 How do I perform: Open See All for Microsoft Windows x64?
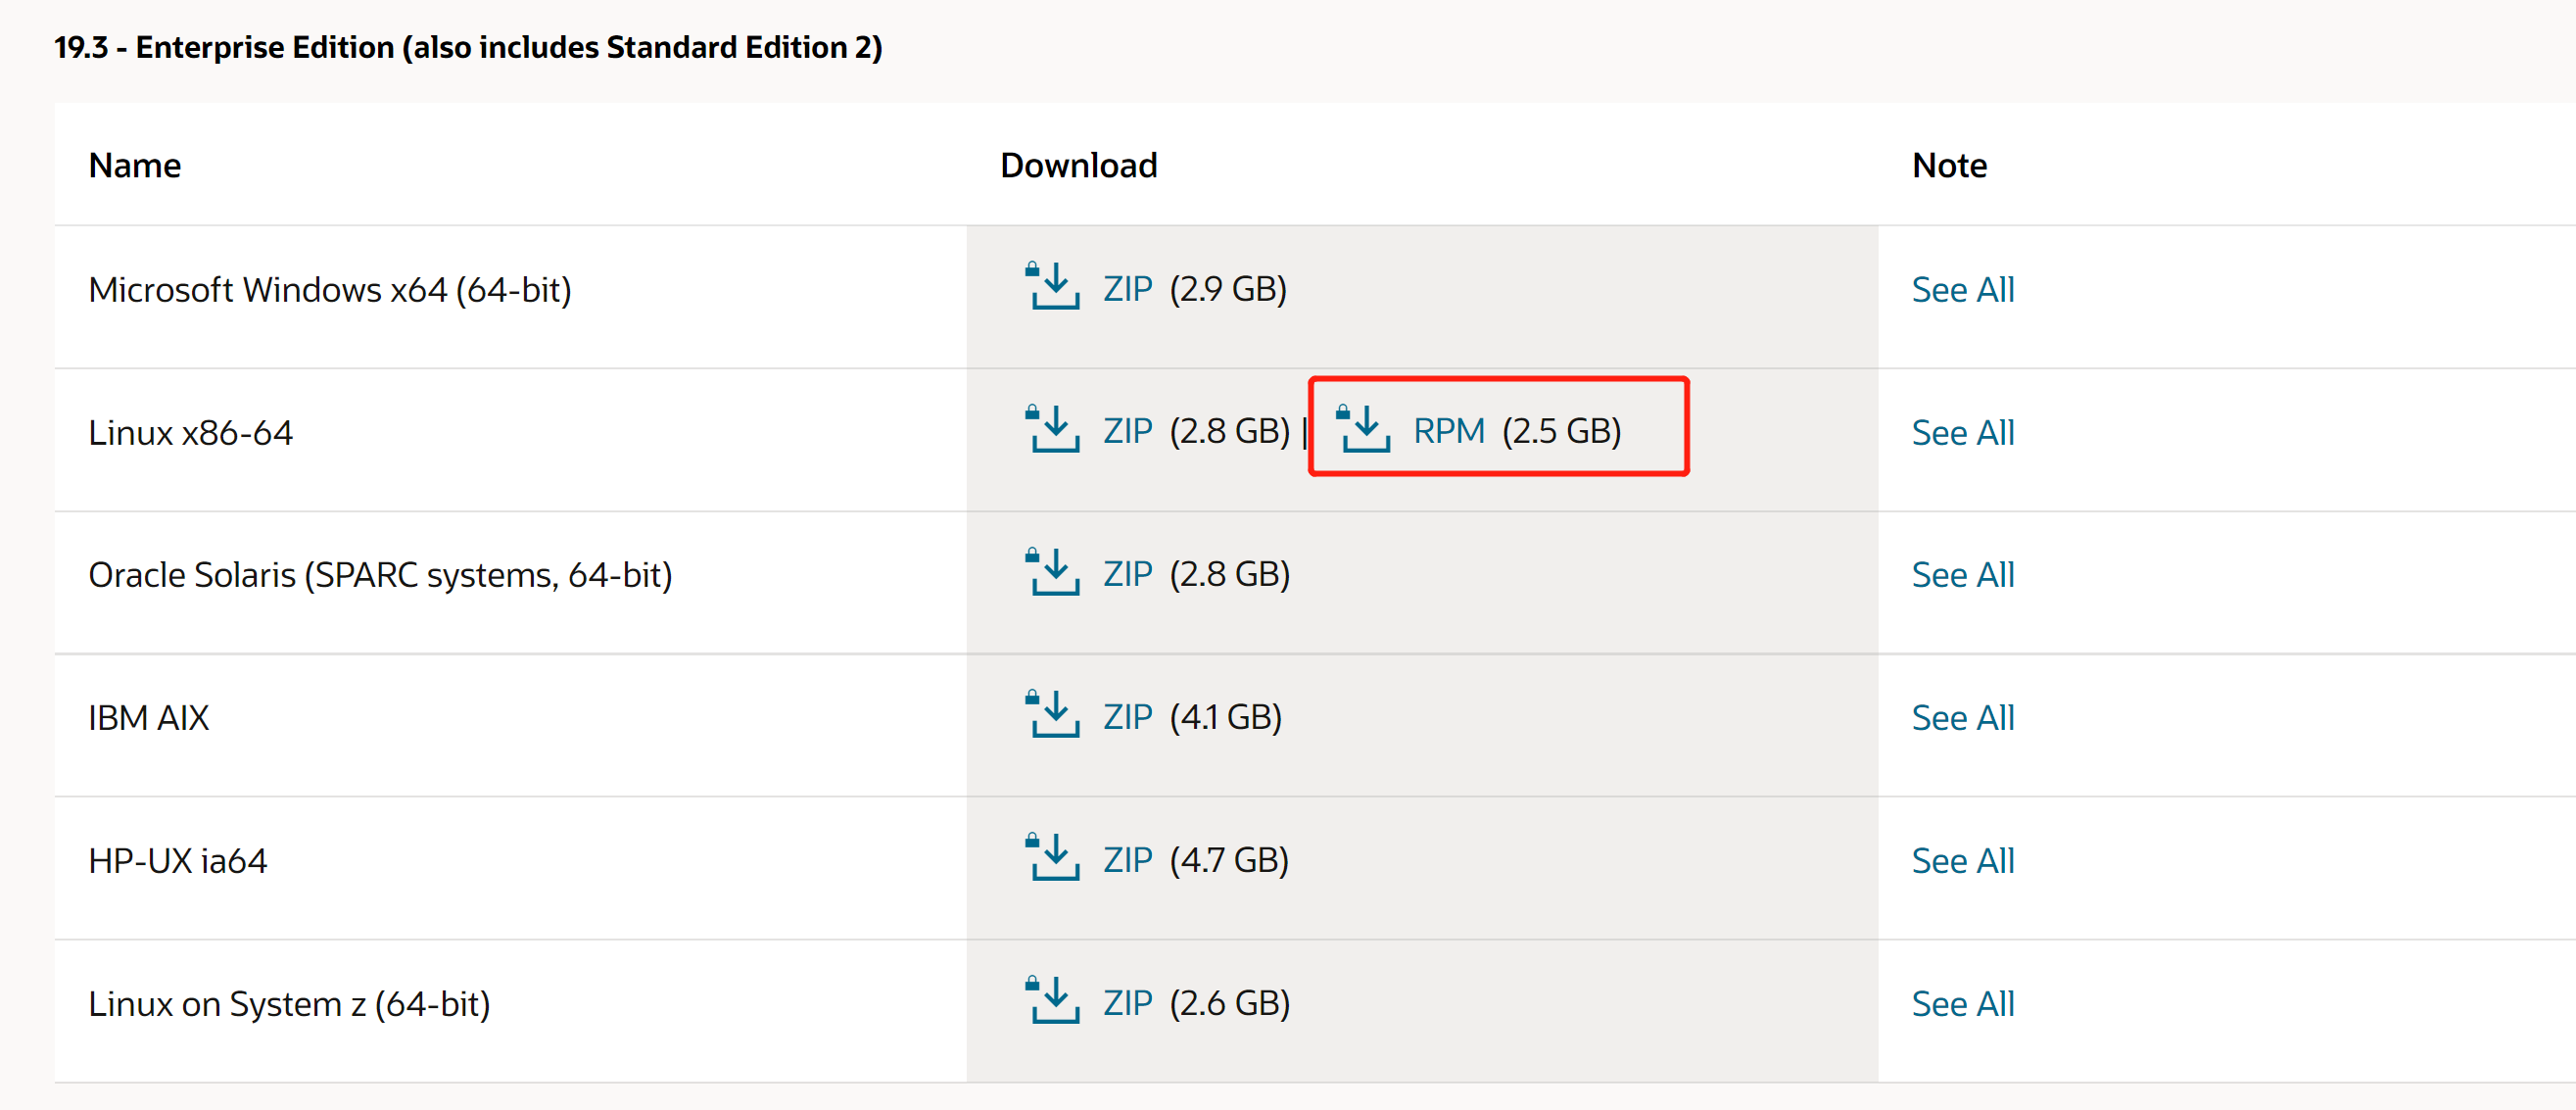click(1962, 290)
